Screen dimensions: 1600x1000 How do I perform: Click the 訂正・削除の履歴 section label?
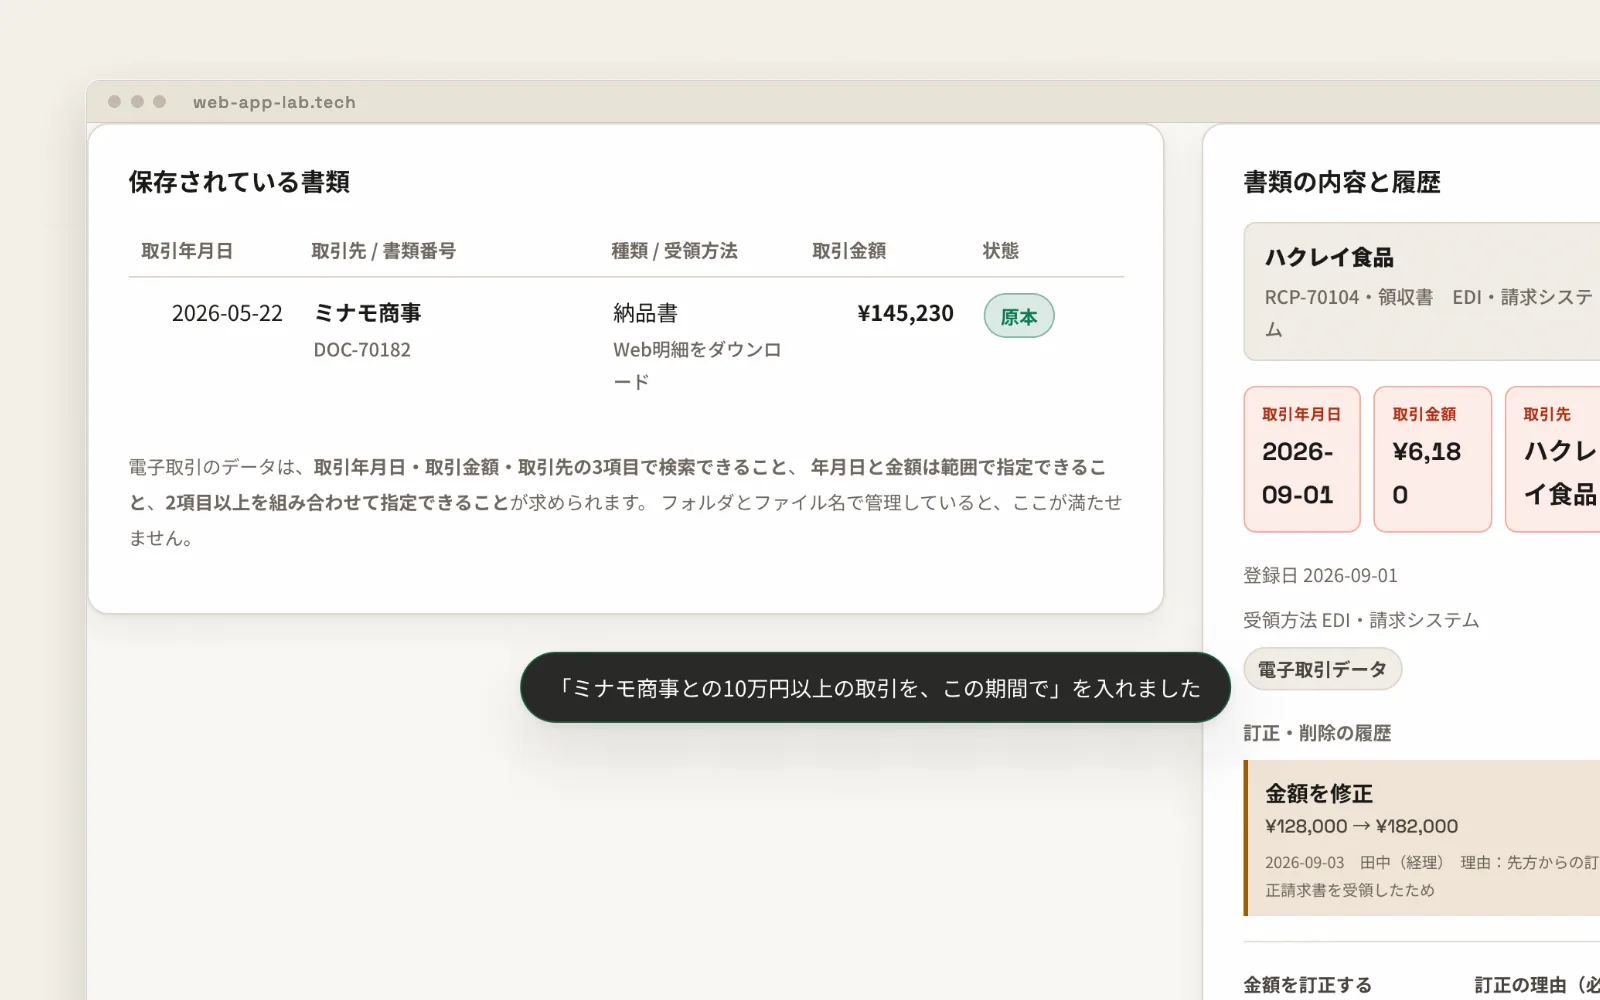1317,733
